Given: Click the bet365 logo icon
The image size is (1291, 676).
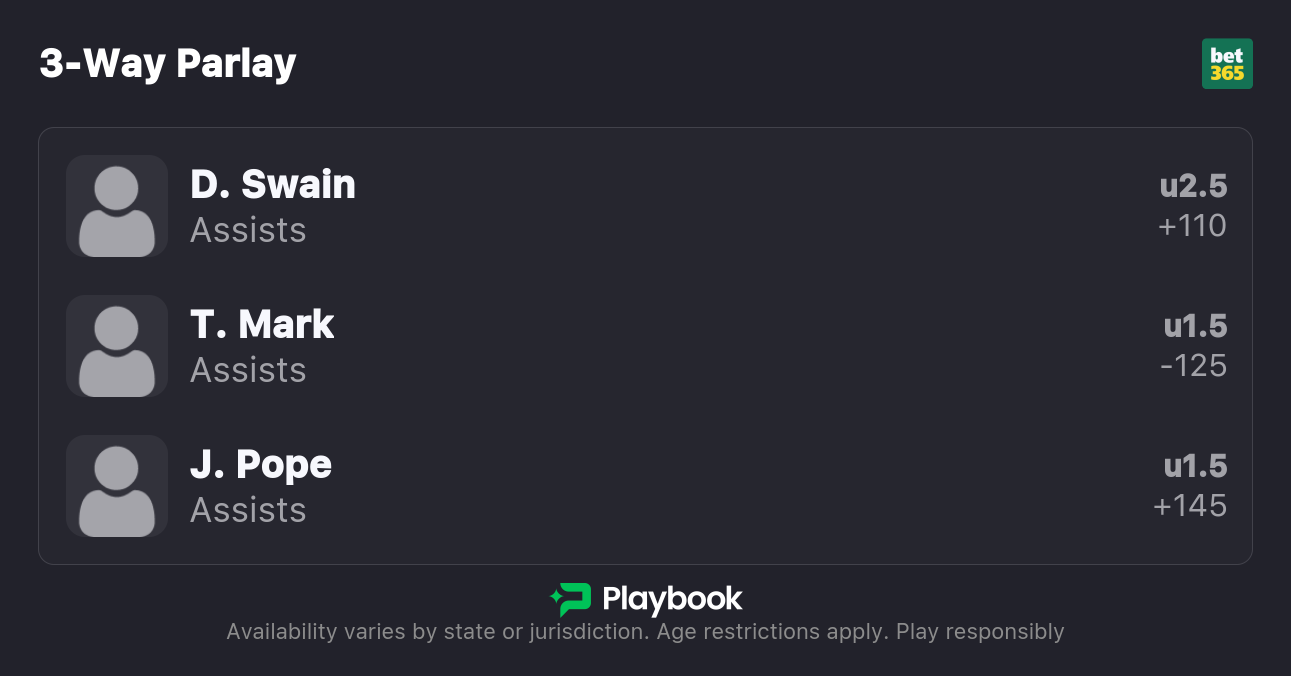Looking at the screenshot, I should 1227,64.
